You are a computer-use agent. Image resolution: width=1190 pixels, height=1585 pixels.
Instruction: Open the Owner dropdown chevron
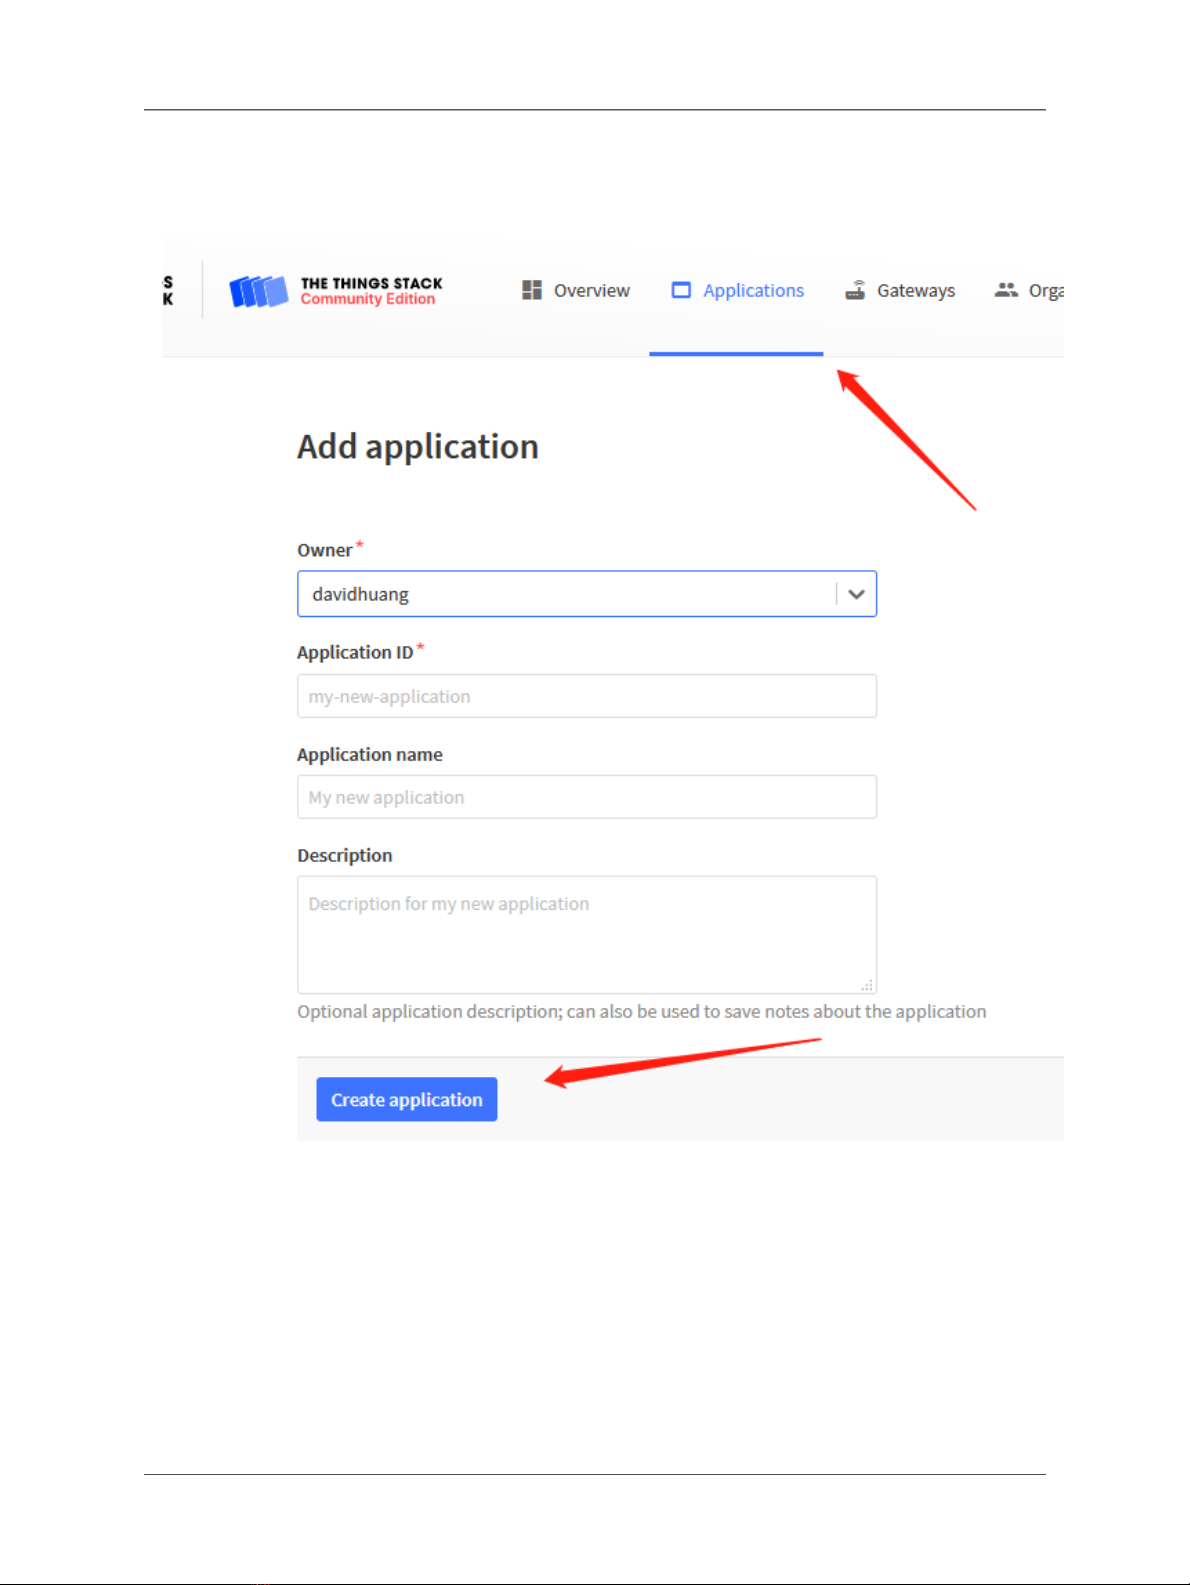(856, 594)
